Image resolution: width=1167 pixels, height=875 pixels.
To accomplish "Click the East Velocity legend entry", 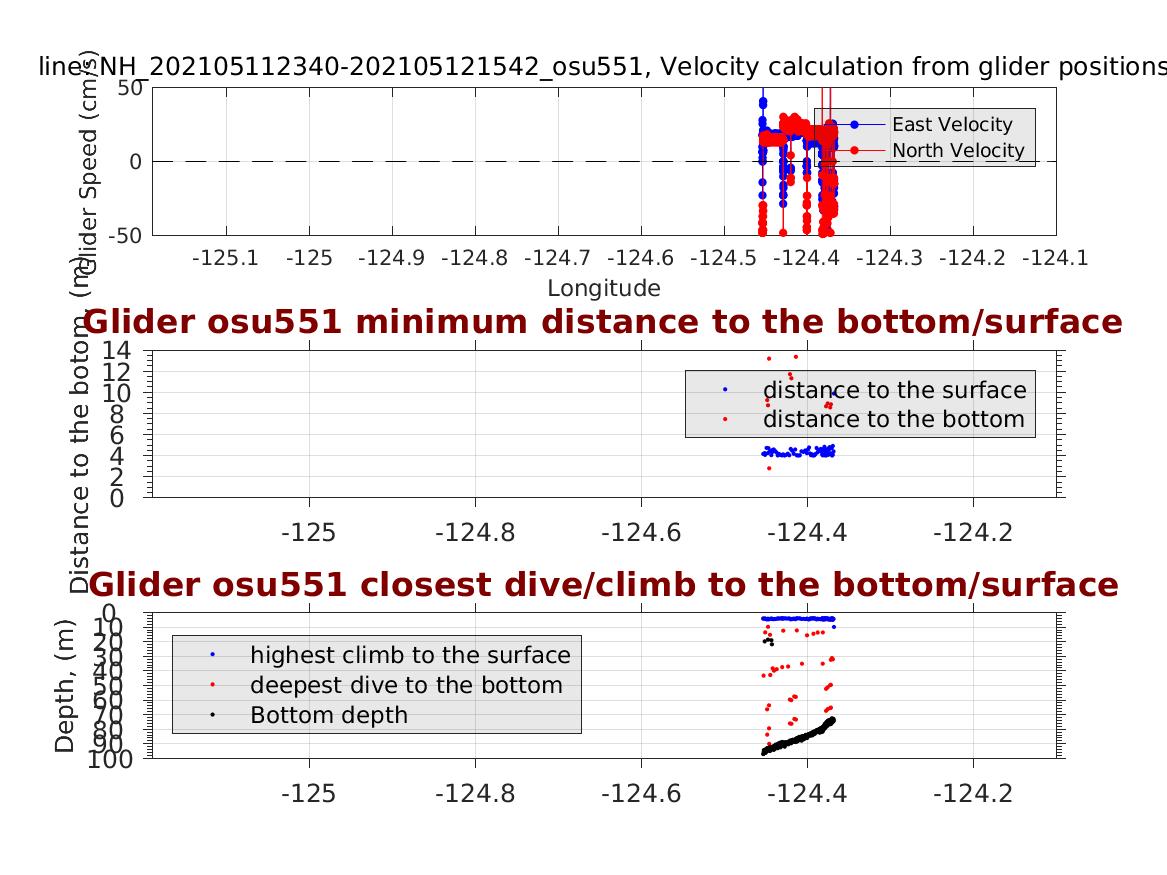I will [x=927, y=124].
